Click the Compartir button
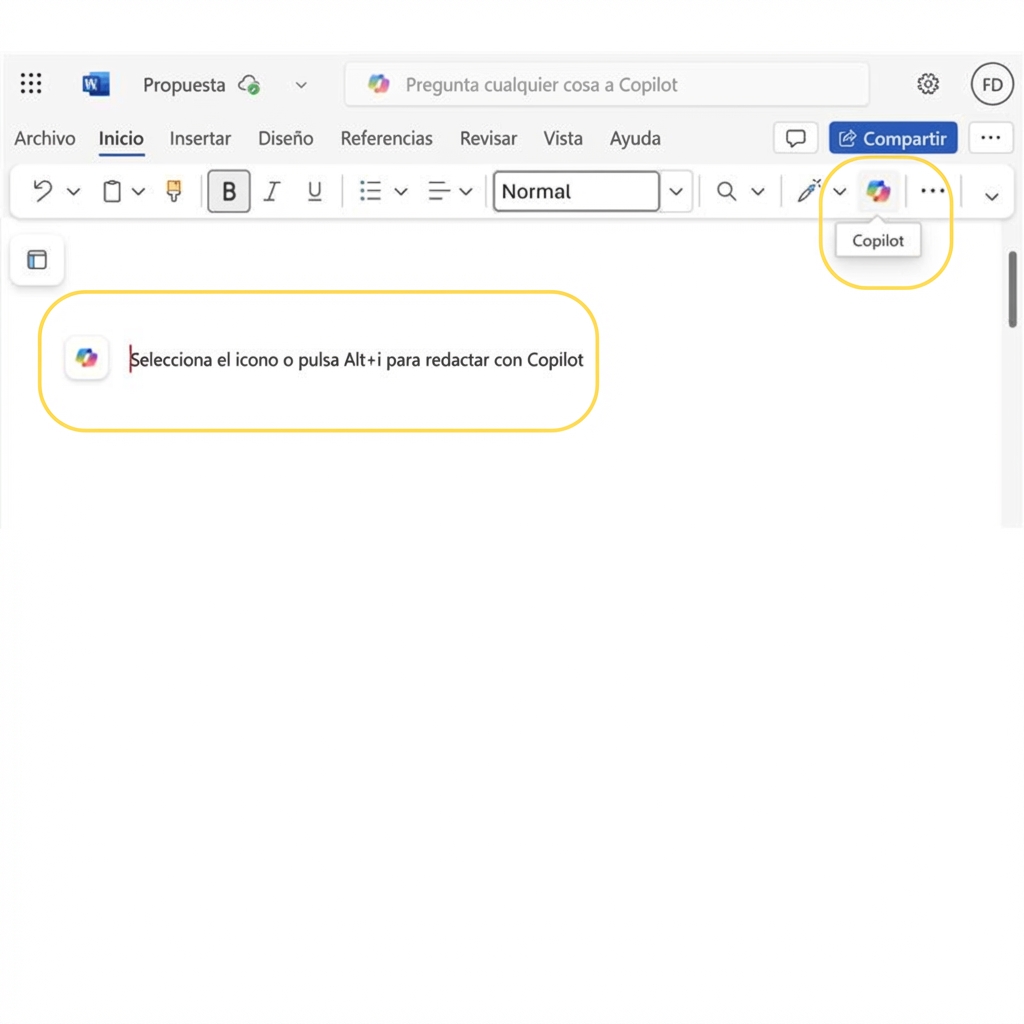 coord(893,138)
